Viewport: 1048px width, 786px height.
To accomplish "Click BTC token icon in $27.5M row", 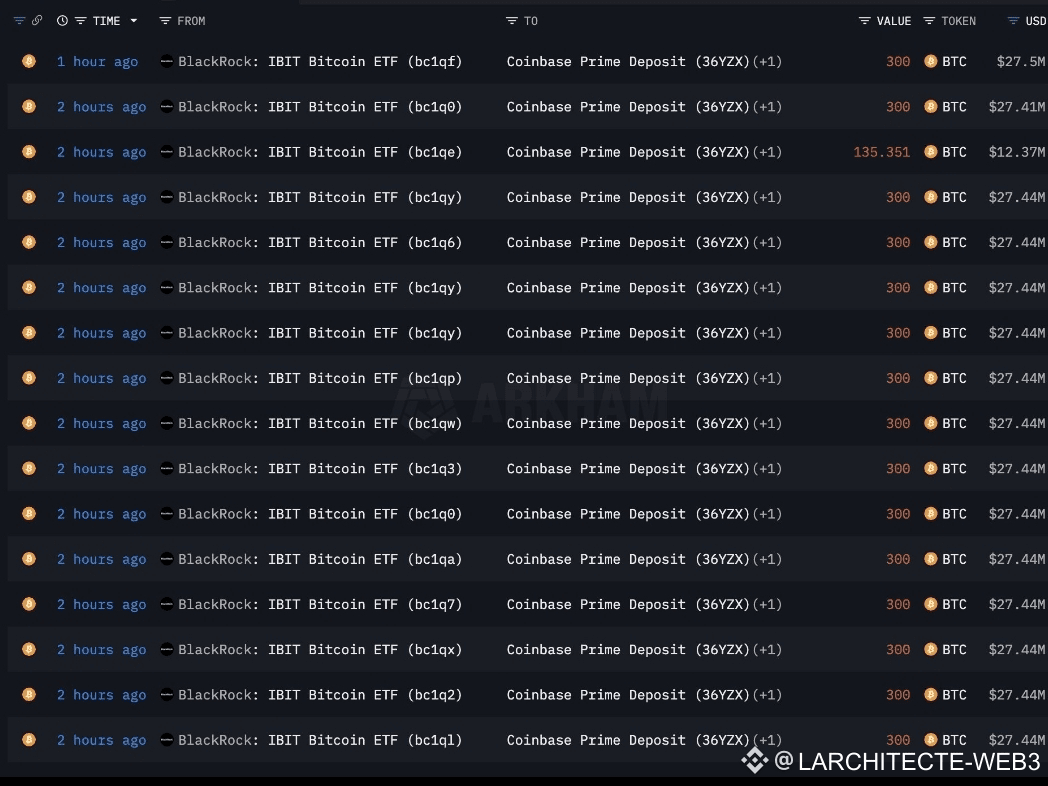I will tap(930, 61).
